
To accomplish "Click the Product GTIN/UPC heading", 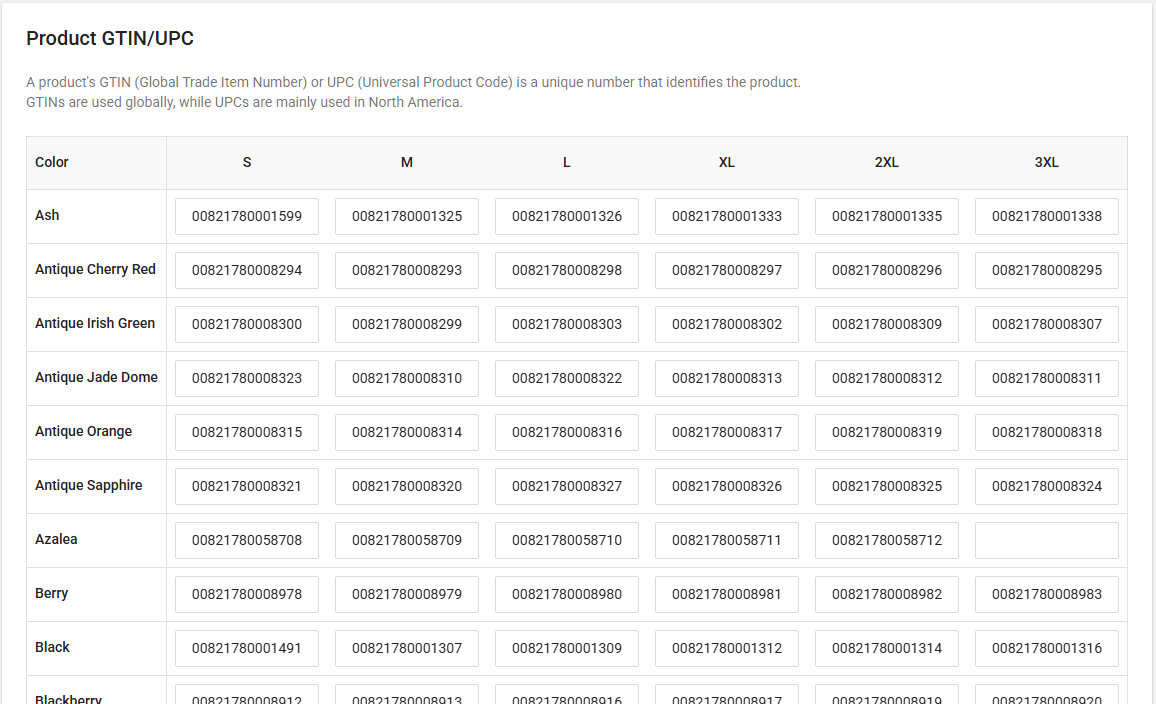I will tap(110, 39).
